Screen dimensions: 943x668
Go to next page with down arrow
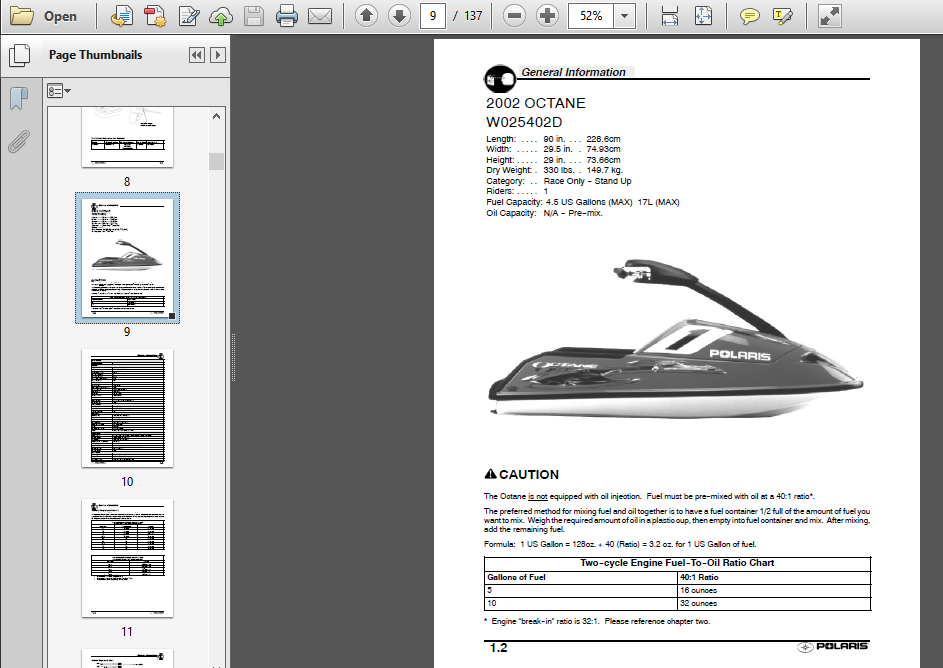pyautogui.click(x=399, y=16)
